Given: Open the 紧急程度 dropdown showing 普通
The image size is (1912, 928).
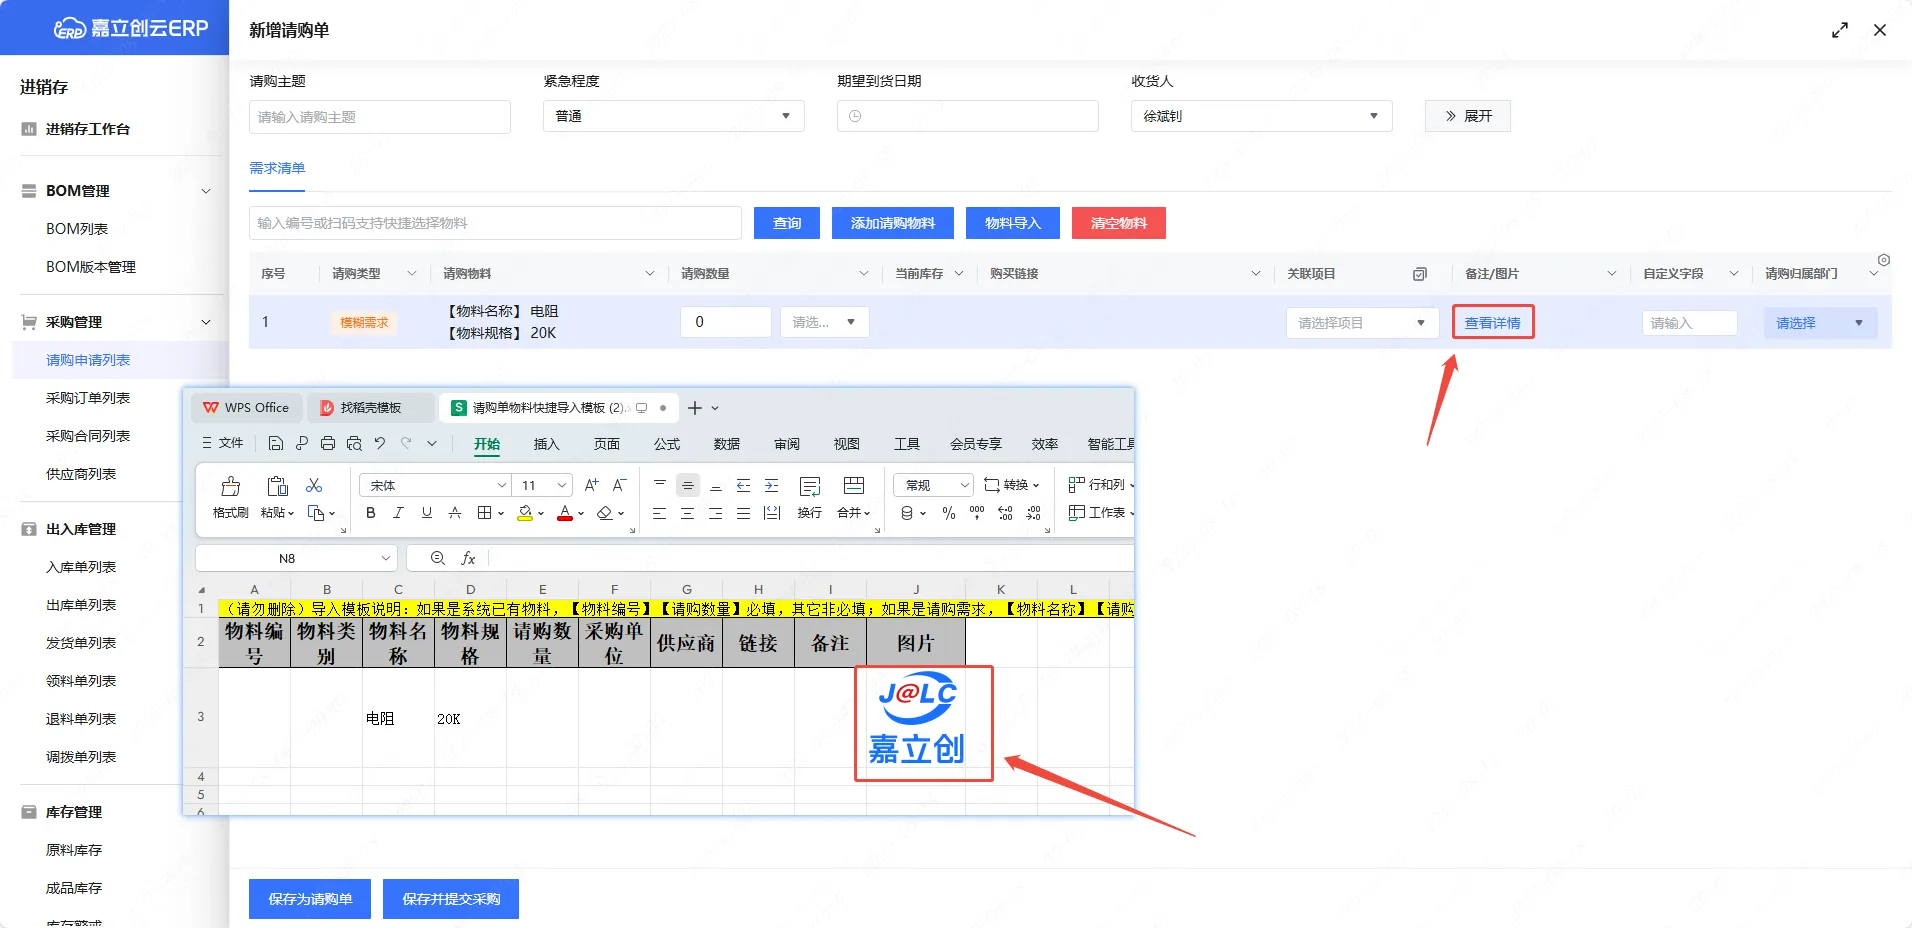Looking at the screenshot, I should pyautogui.click(x=673, y=116).
